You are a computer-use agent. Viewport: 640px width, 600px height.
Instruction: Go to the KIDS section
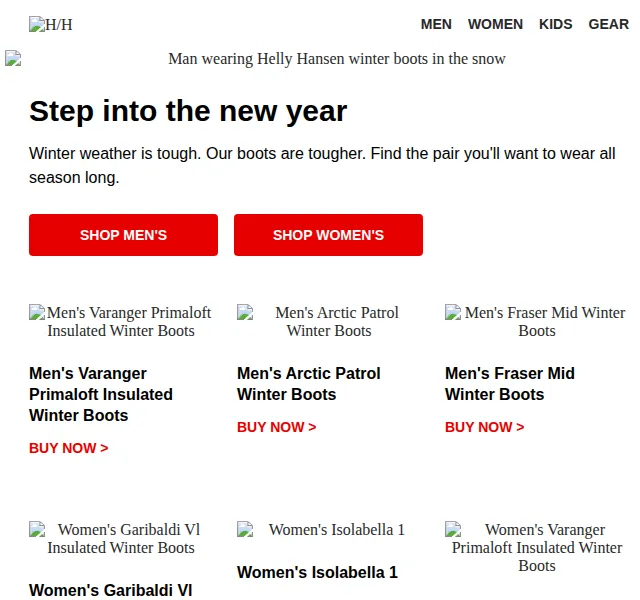click(556, 24)
